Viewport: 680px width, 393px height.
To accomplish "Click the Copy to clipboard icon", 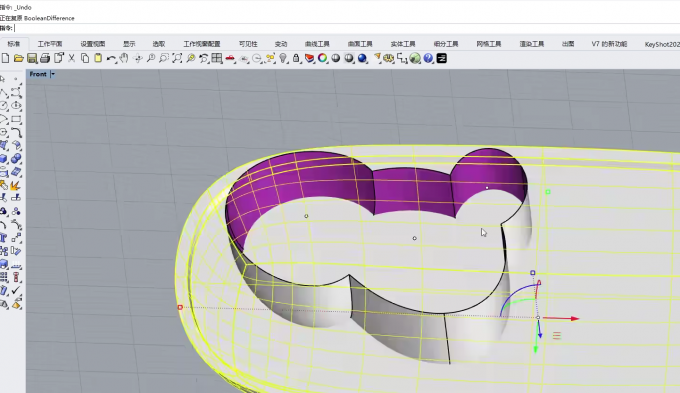I will (x=85, y=58).
